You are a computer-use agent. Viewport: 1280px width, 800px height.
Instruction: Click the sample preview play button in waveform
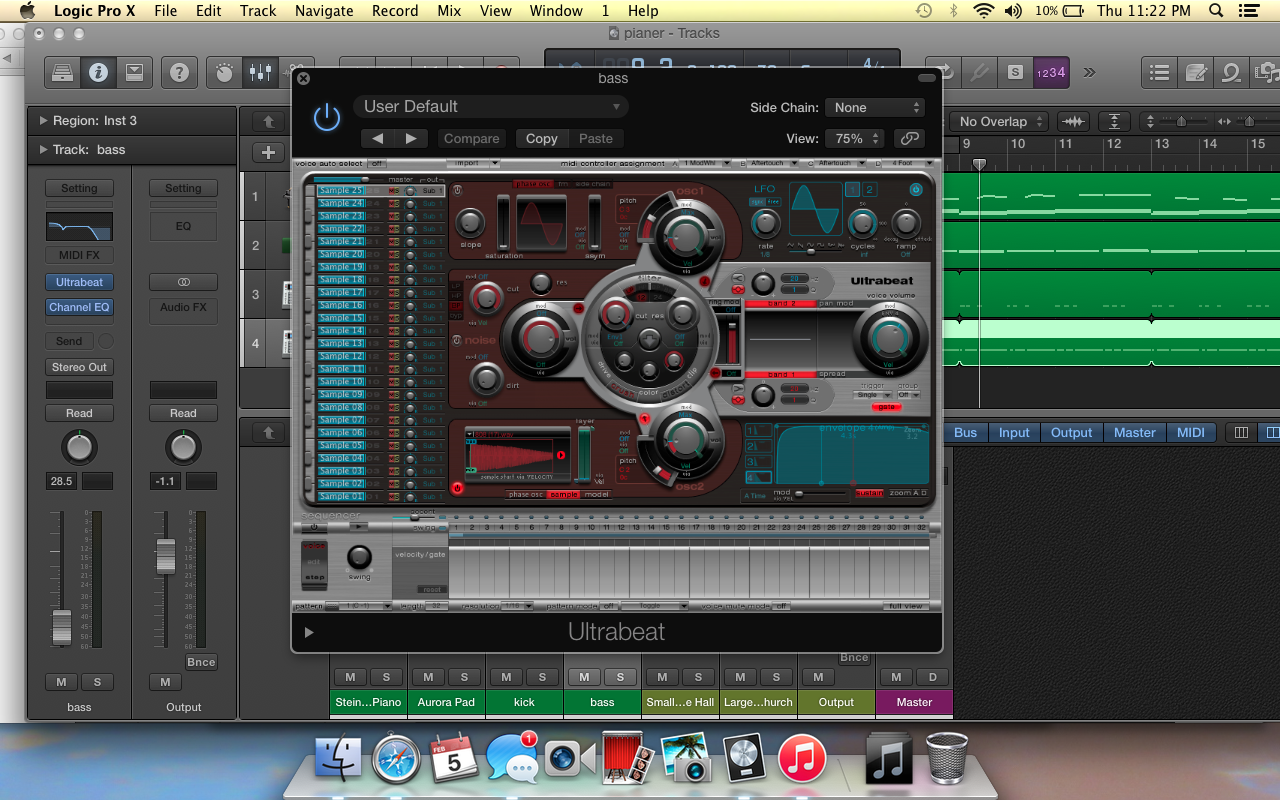[x=560, y=456]
